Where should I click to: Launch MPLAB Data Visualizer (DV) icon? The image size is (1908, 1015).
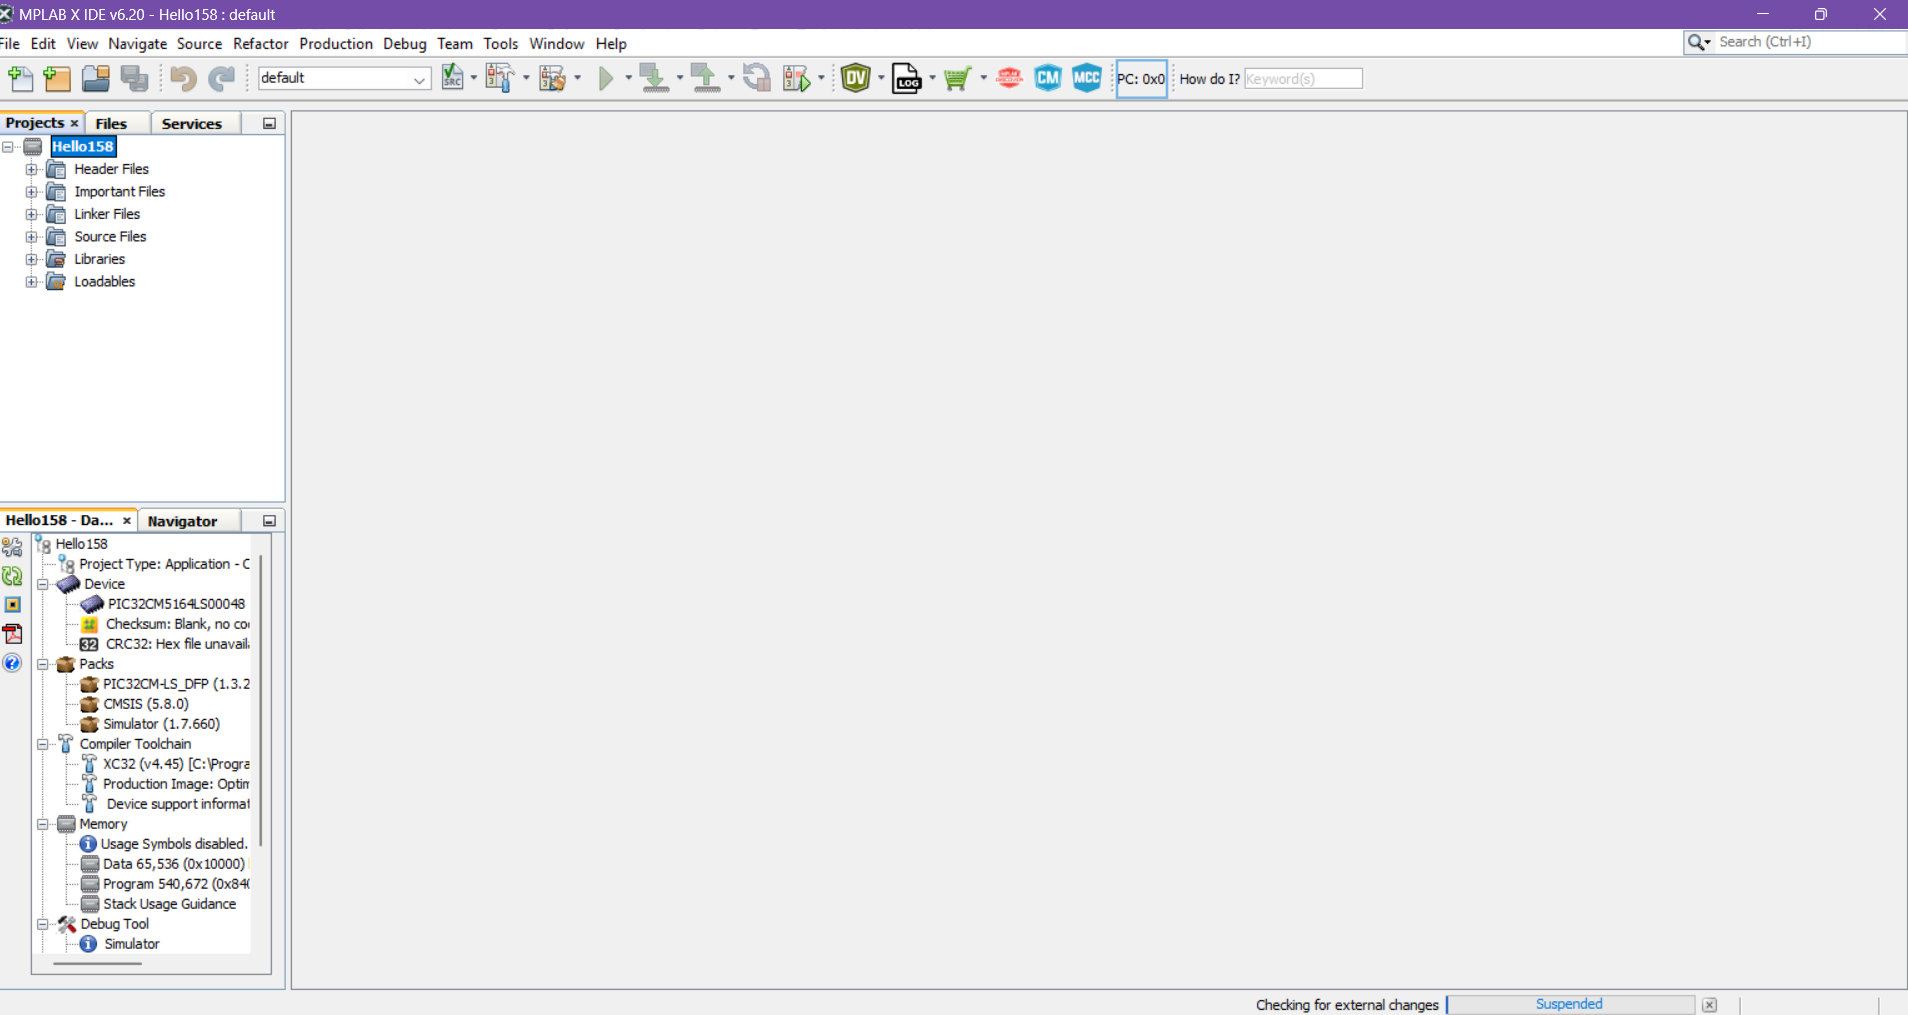pyautogui.click(x=856, y=78)
